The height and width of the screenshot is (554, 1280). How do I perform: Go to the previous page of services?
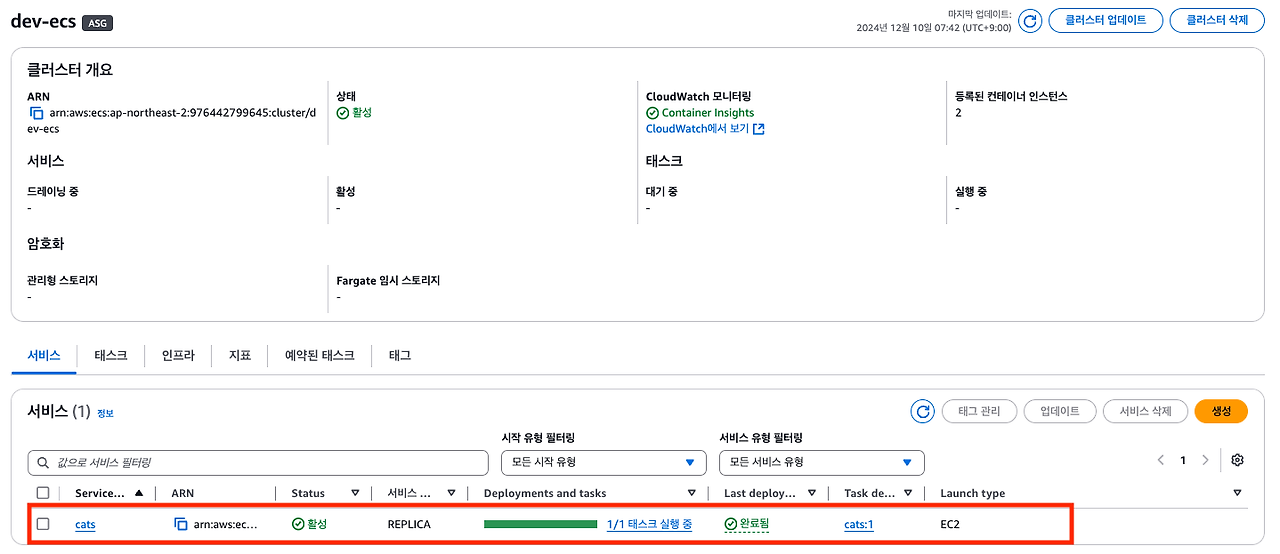(x=1161, y=460)
